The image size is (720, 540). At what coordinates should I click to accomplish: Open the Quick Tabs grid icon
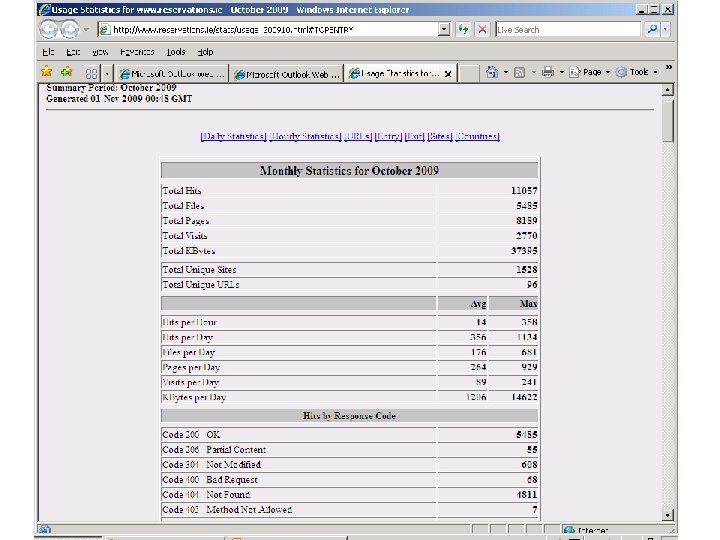[91, 73]
